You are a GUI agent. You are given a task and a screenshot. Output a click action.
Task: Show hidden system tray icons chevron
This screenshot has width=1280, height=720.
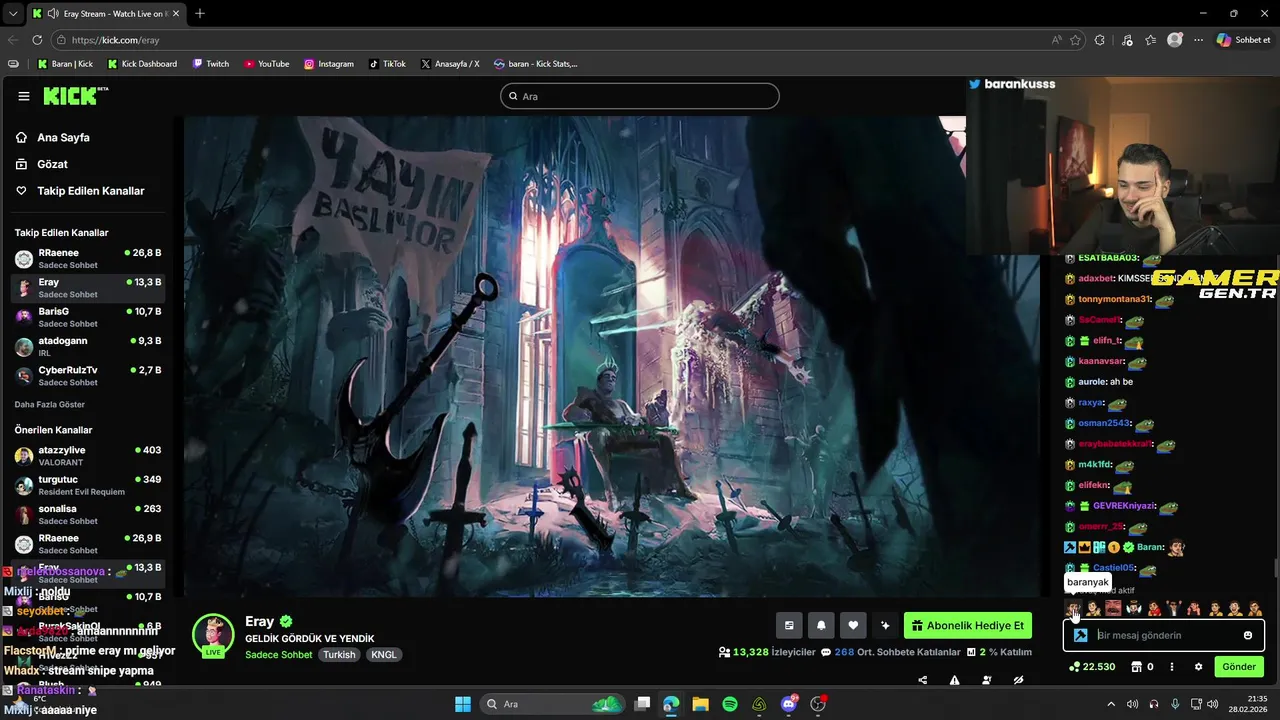[x=1111, y=704]
